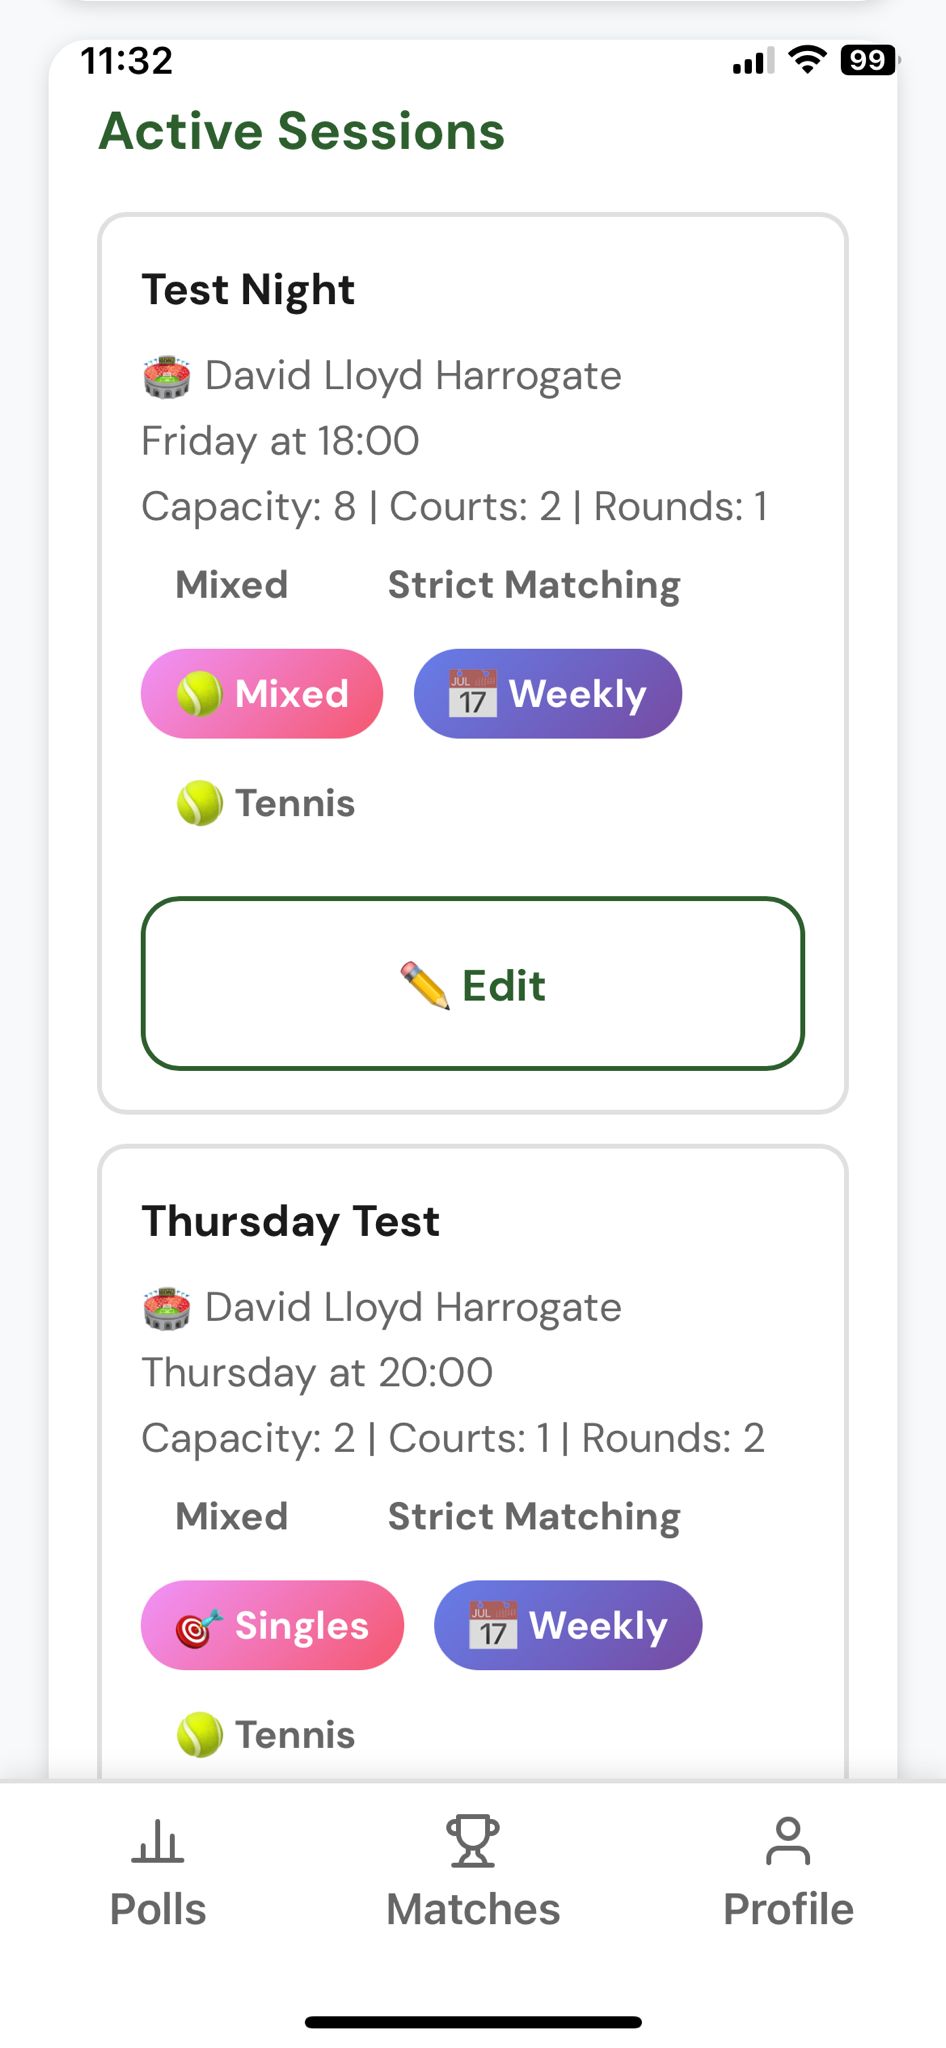Screen dimensions: 946x2048
Task: Toggle the Weekly badge for Thursday Test
Action: (568, 1625)
